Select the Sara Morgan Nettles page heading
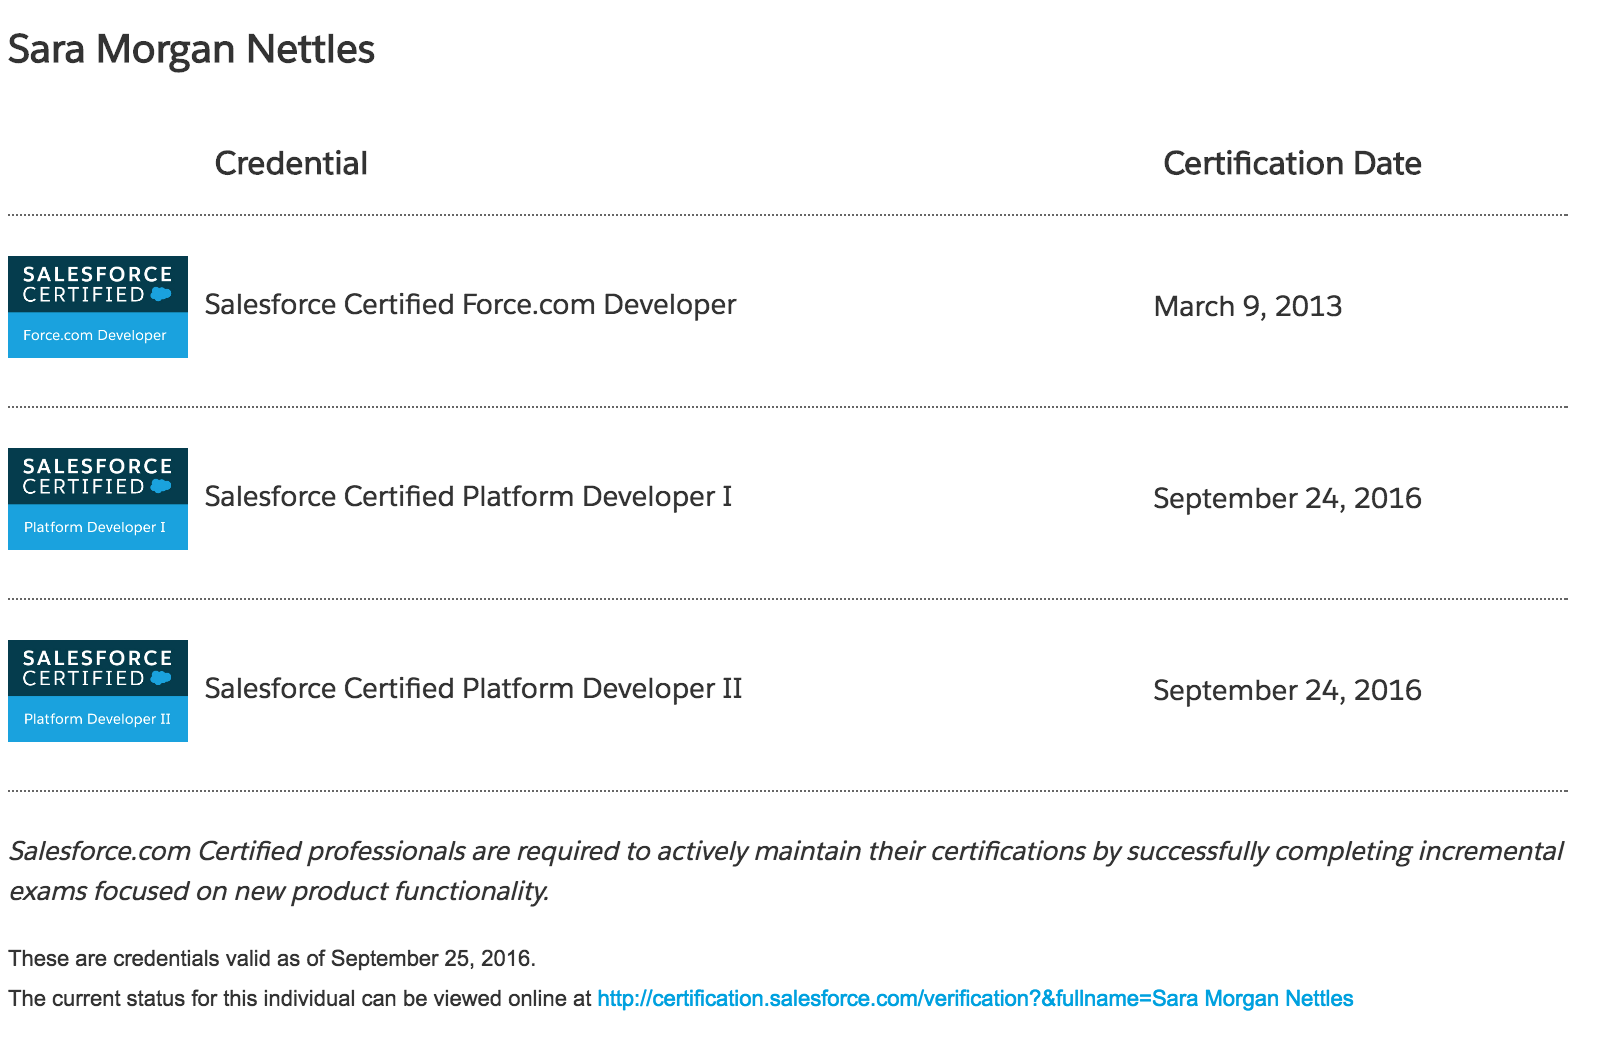Image resolution: width=1614 pixels, height=1052 pixels. click(x=191, y=49)
